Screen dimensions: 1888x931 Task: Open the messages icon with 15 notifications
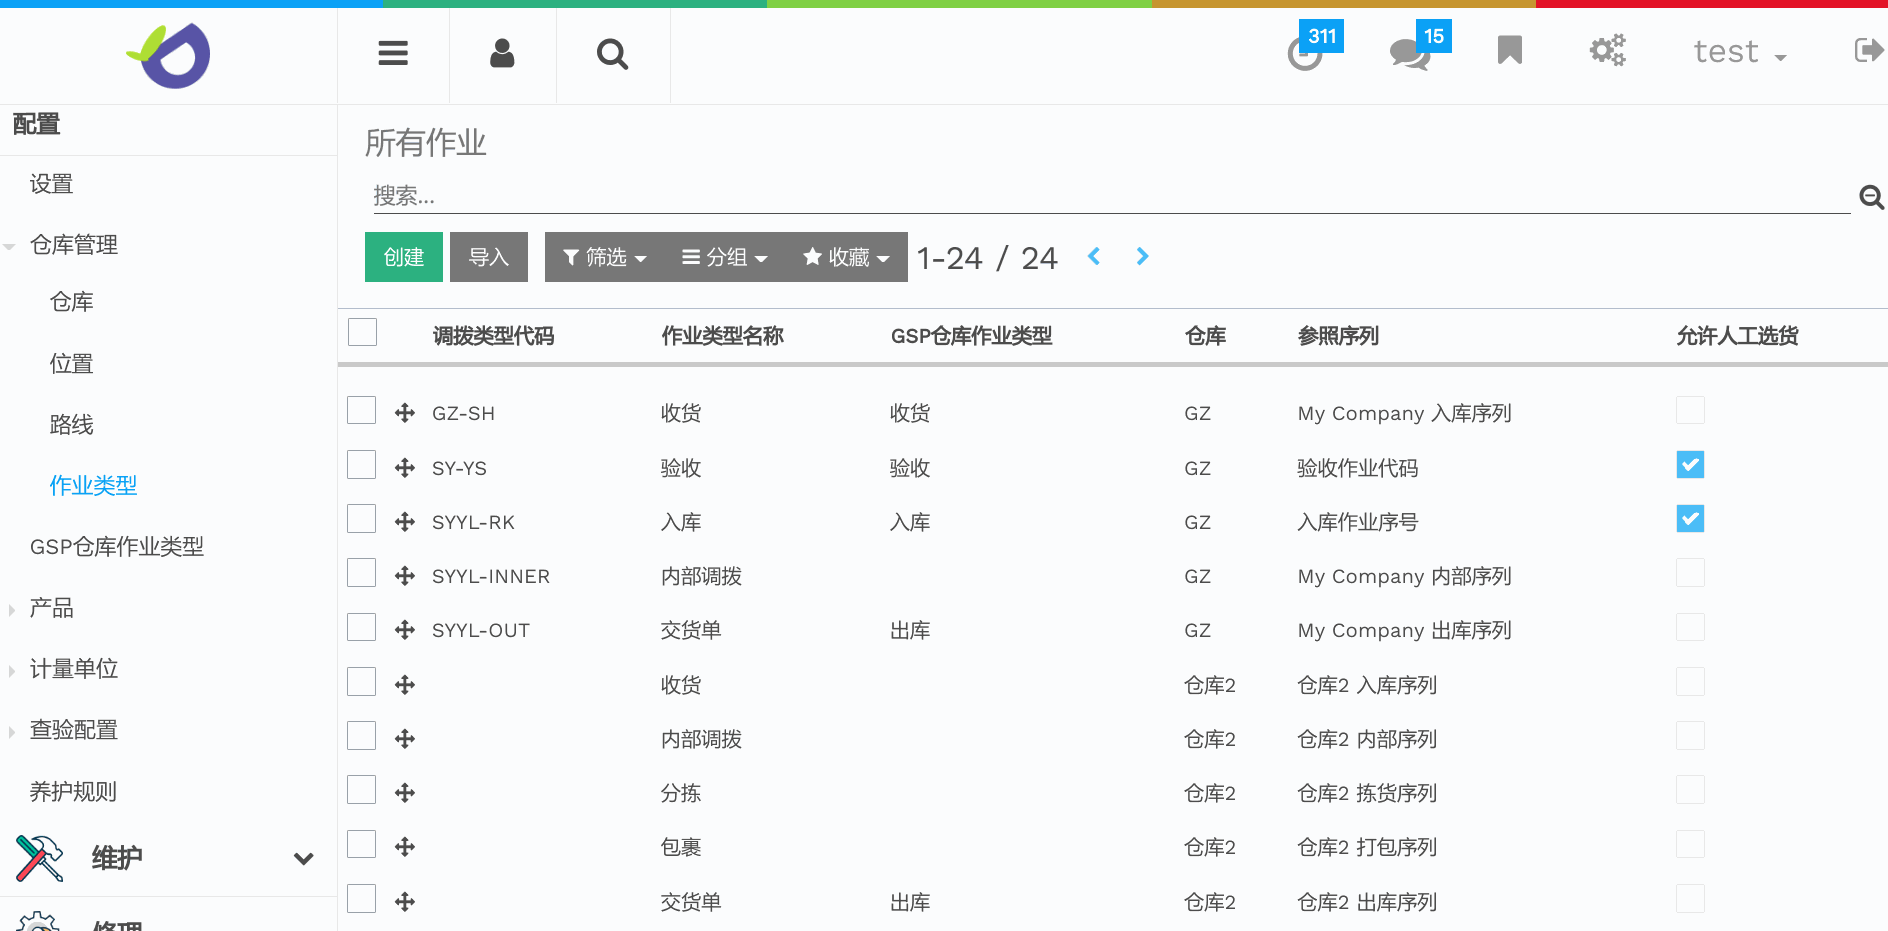click(x=1408, y=55)
